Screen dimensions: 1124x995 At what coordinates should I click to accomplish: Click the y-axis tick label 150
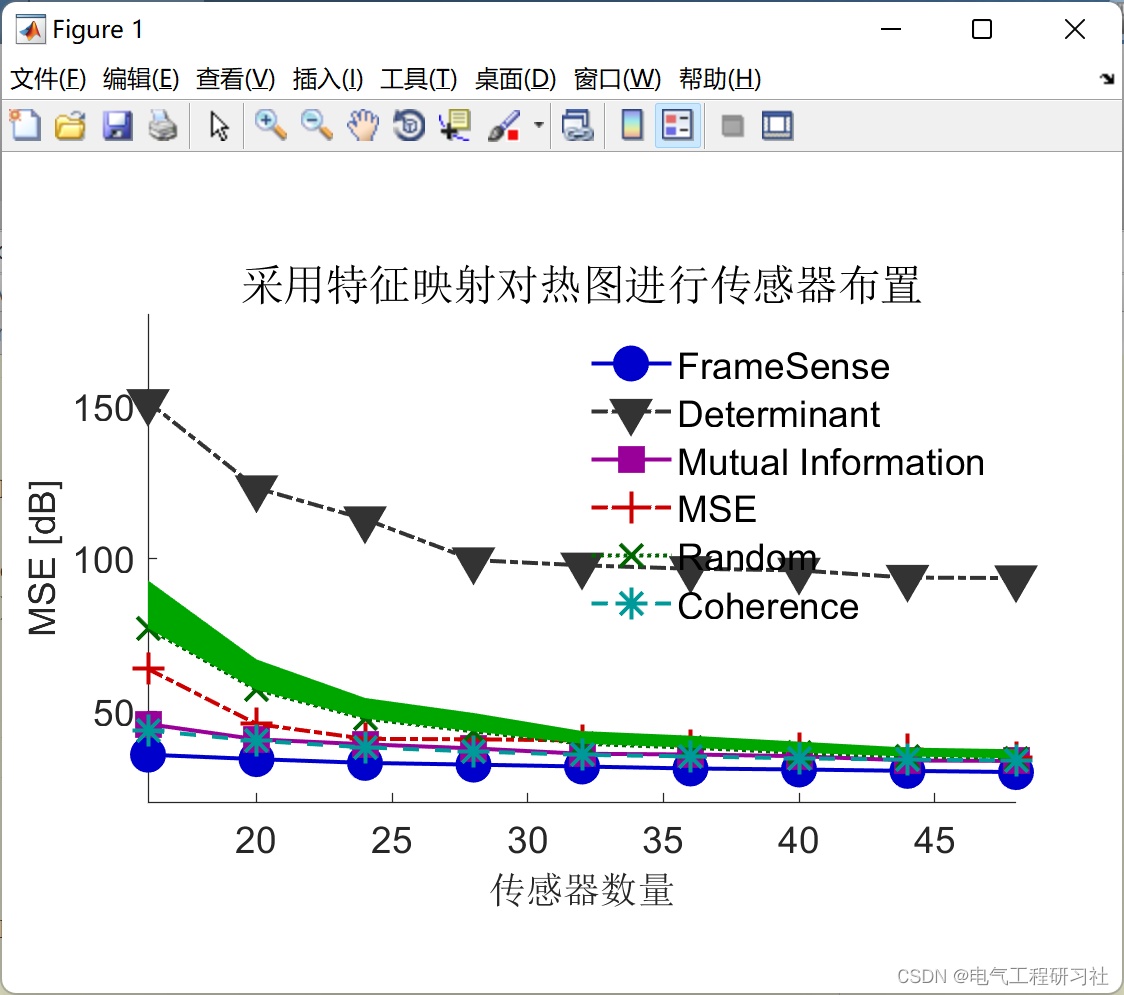click(104, 409)
